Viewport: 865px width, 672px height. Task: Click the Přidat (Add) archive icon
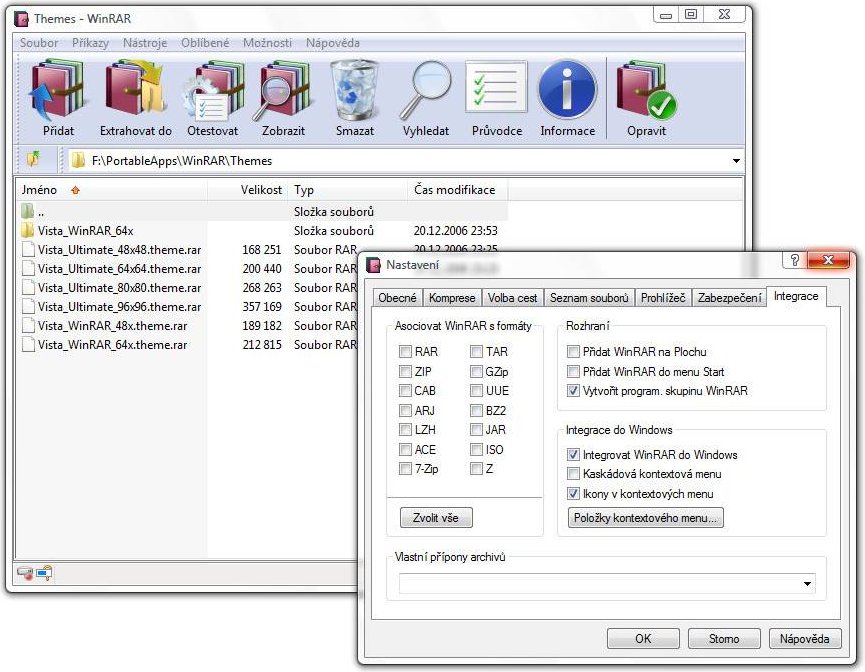coord(58,90)
